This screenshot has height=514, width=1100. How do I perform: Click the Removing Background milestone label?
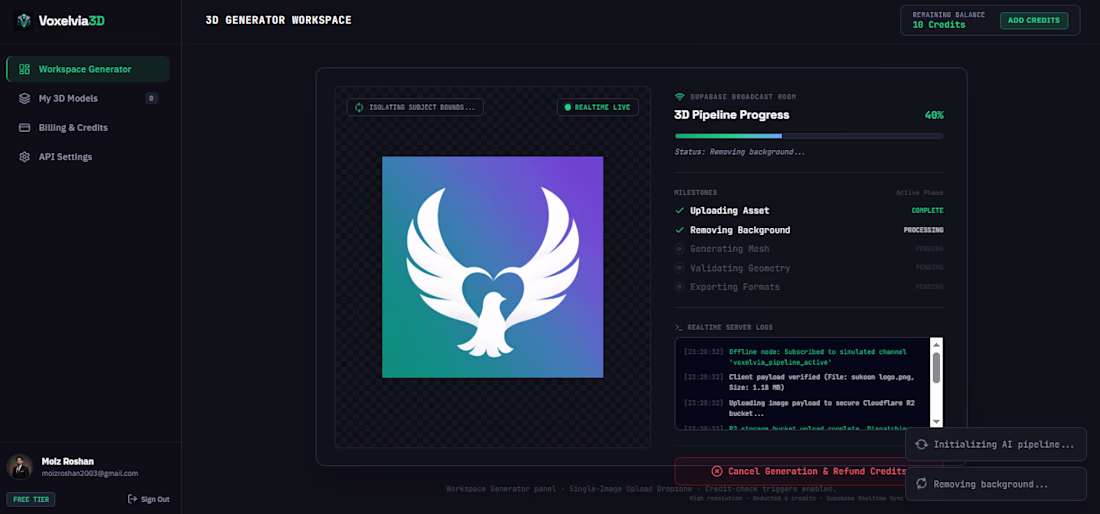click(740, 230)
